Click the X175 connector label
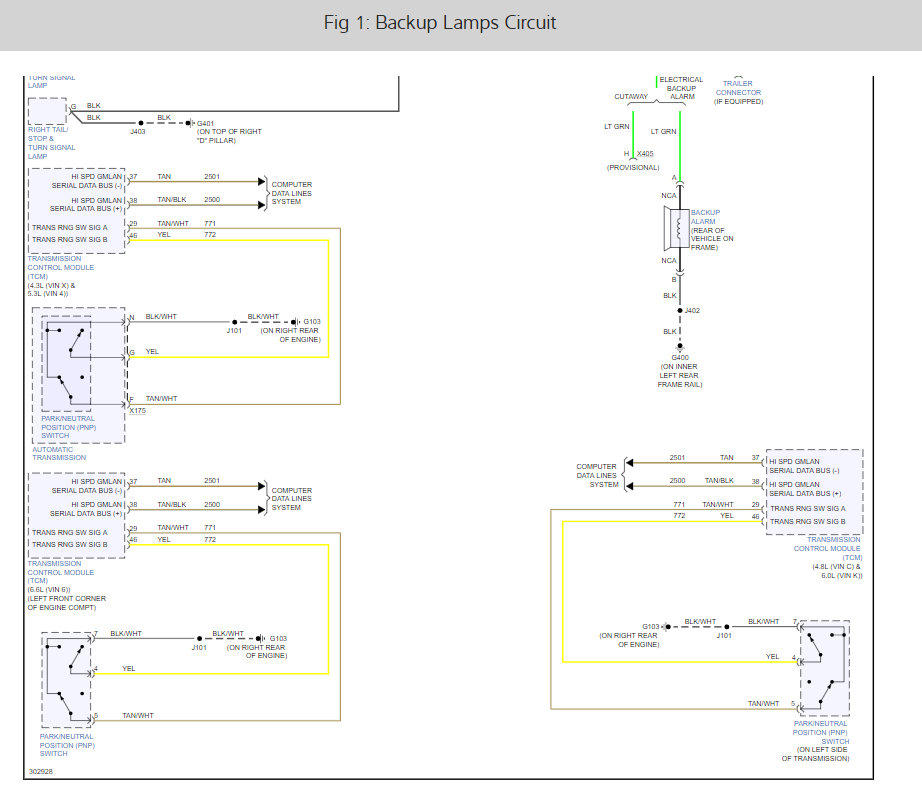Screen dimensions: 922x801 (137, 410)
